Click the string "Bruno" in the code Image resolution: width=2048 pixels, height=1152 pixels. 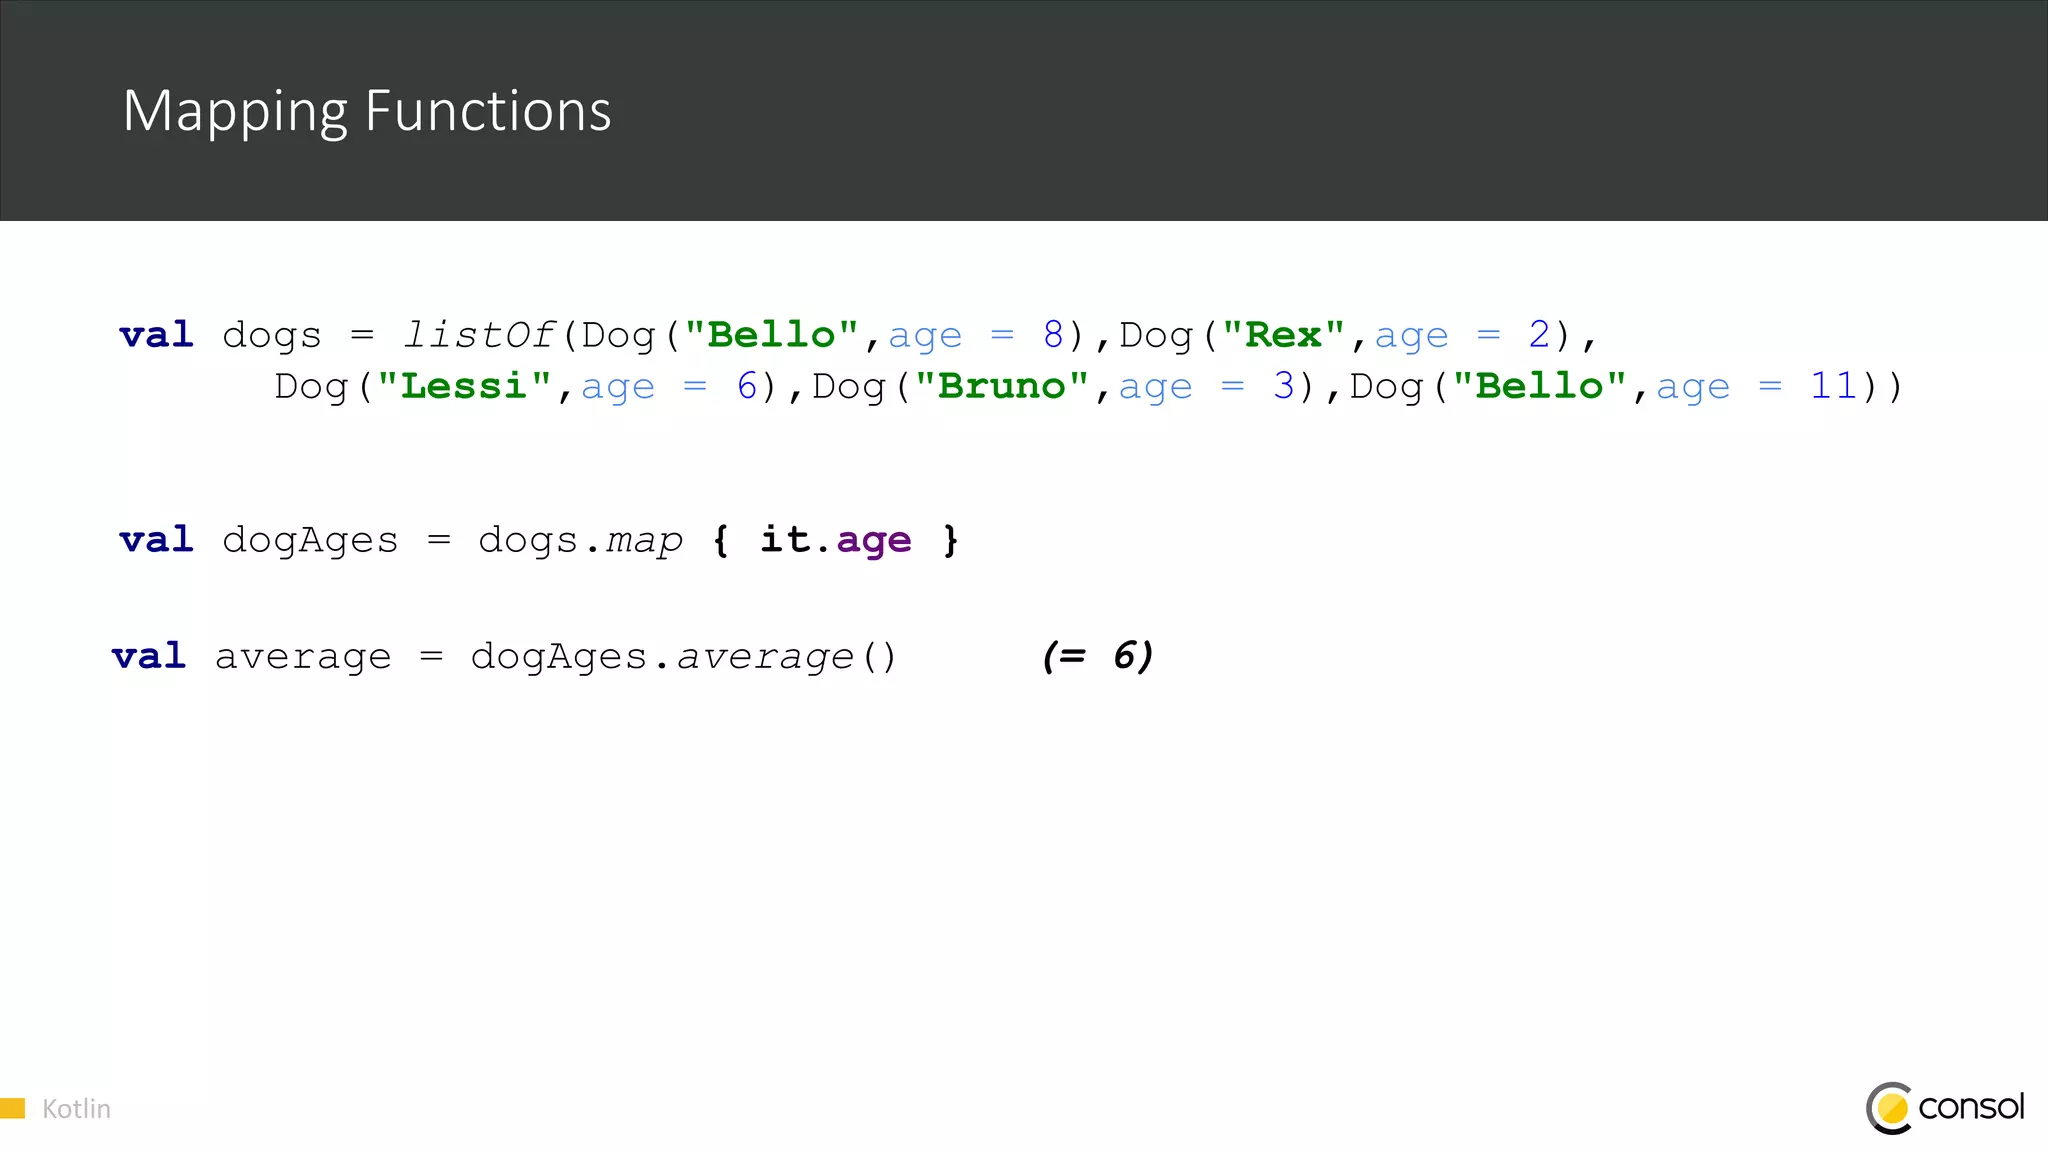(1002, 386)
